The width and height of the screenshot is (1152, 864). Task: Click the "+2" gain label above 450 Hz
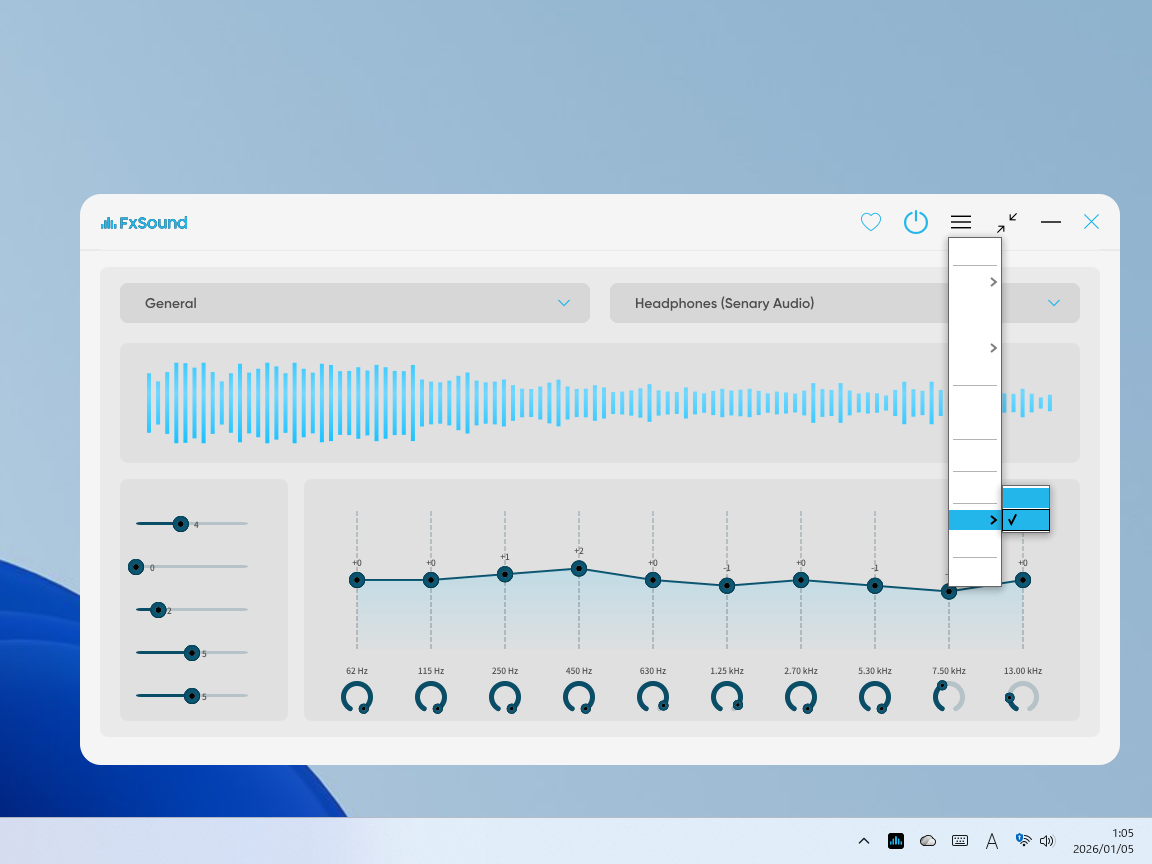point(579,551)
